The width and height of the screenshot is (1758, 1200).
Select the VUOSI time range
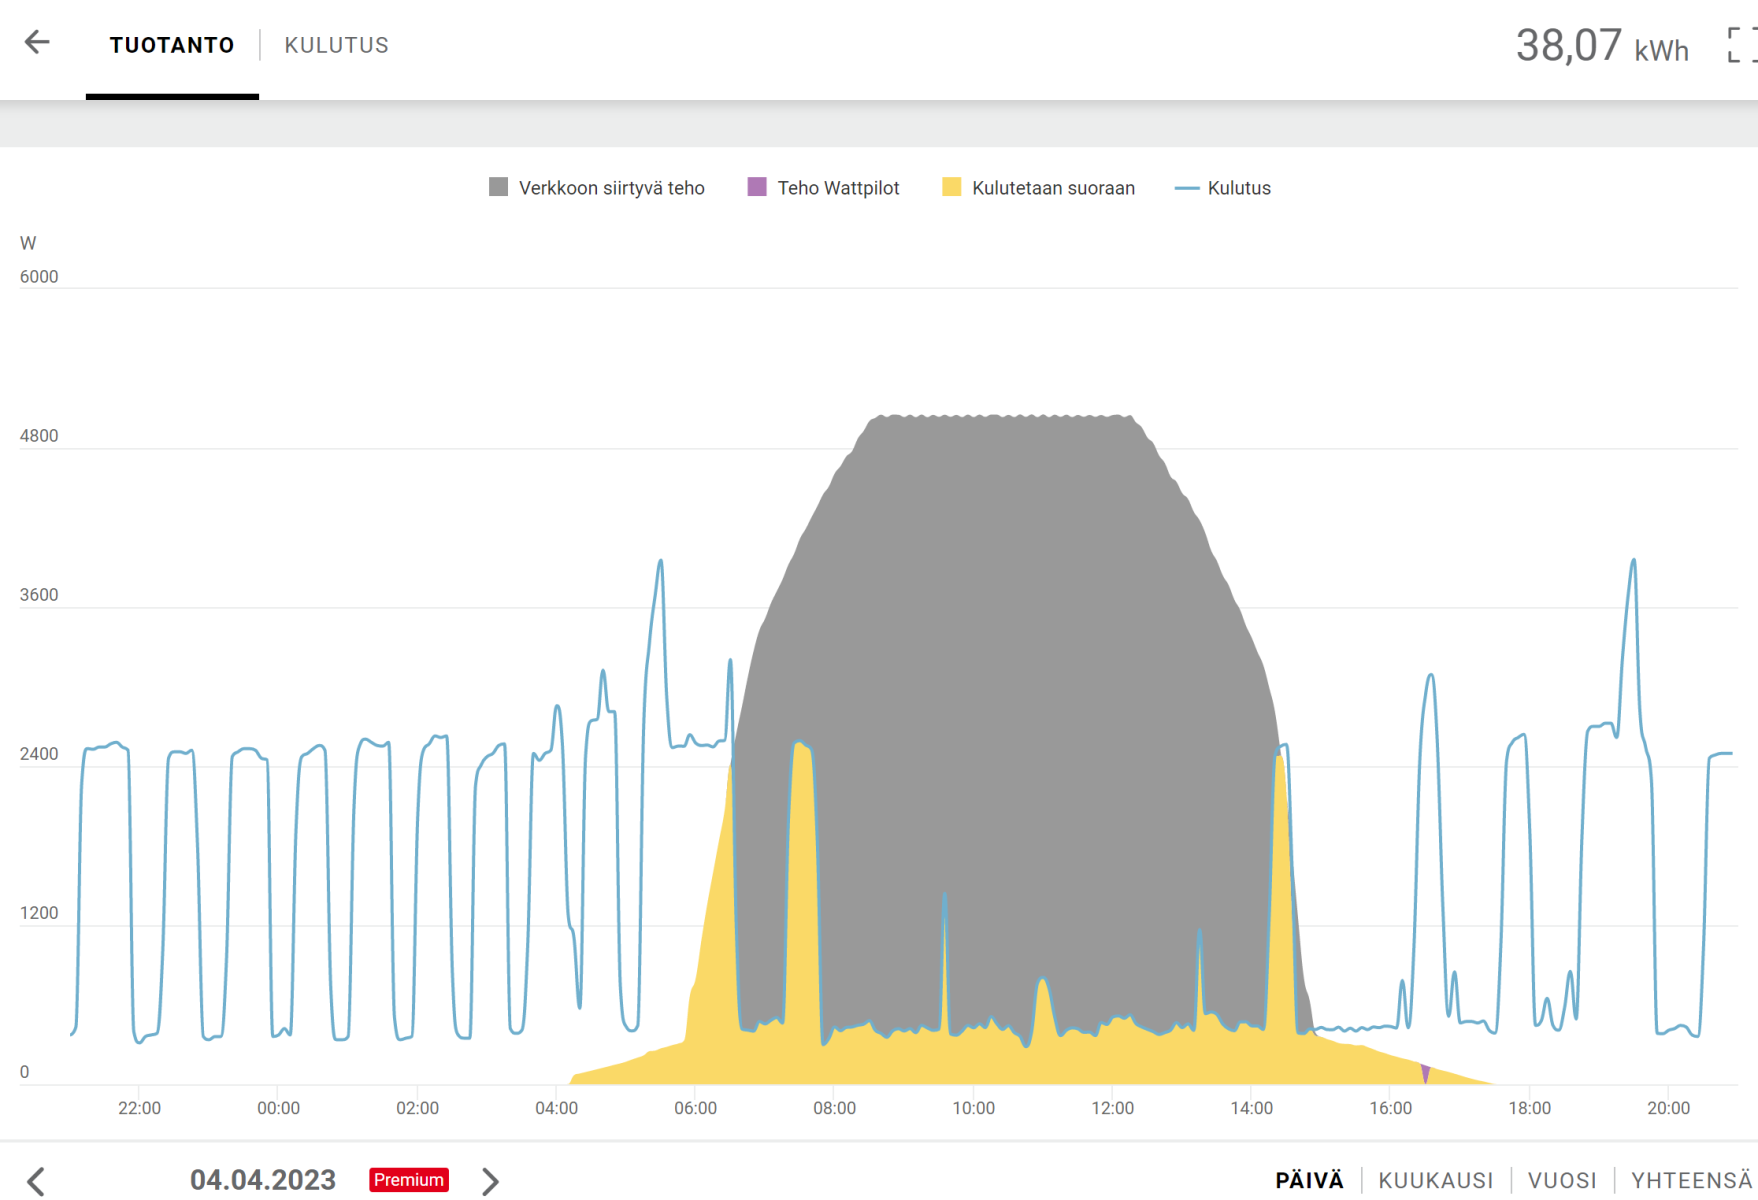point(1562,1181)
